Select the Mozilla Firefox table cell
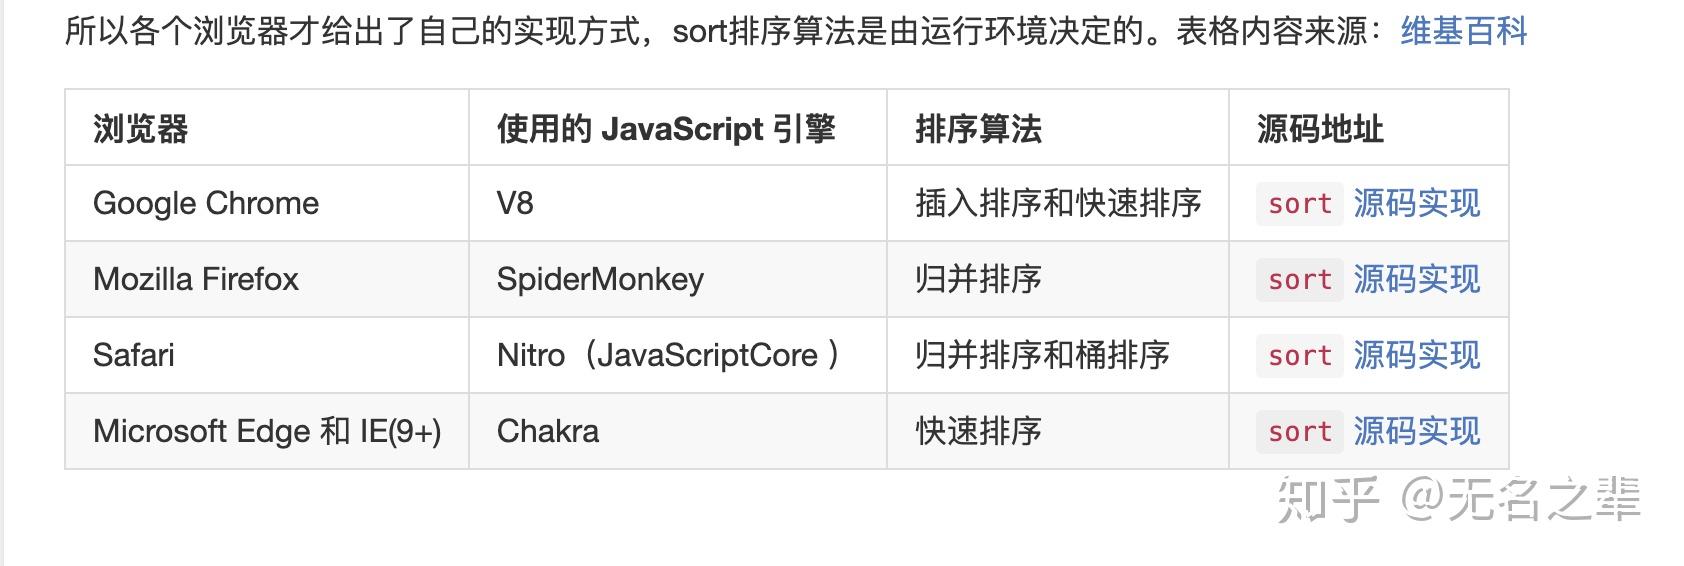This screenshot has width=1684, height=566. click(x=196, y=279)
